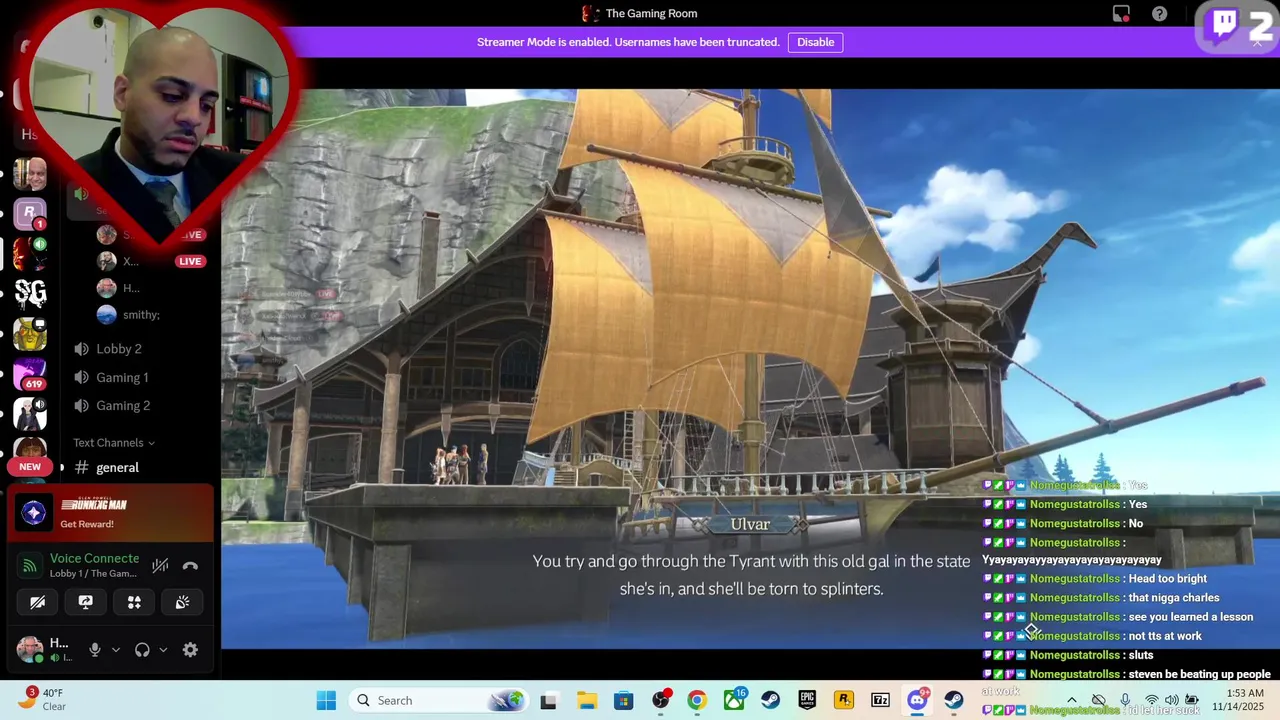
Task: Open the weather widget showing 40°F Clear
Action: point(42,700)
